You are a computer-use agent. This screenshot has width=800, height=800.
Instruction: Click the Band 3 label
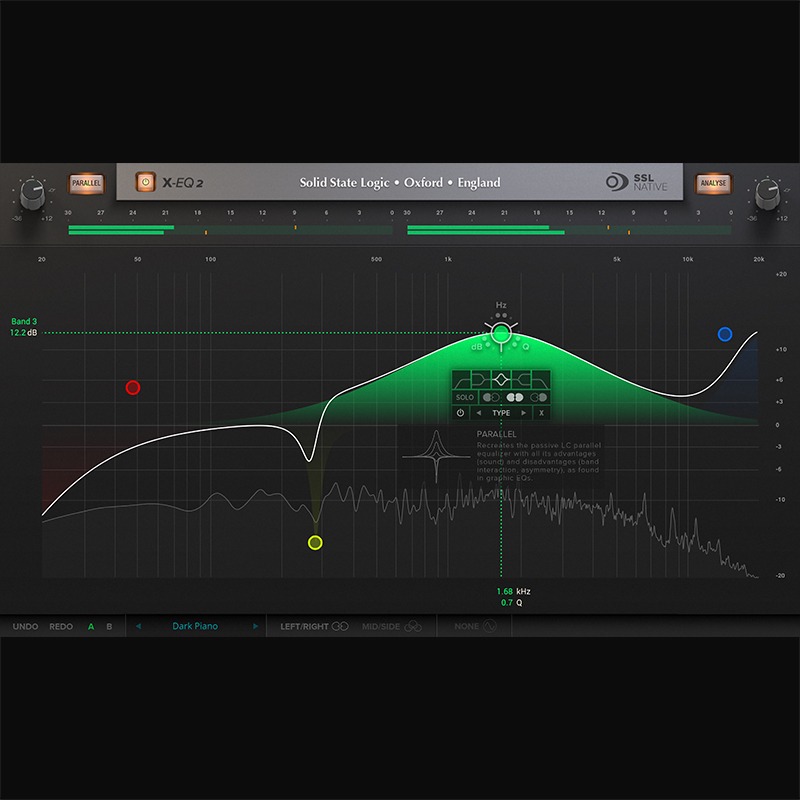click(x=24, y=321)
